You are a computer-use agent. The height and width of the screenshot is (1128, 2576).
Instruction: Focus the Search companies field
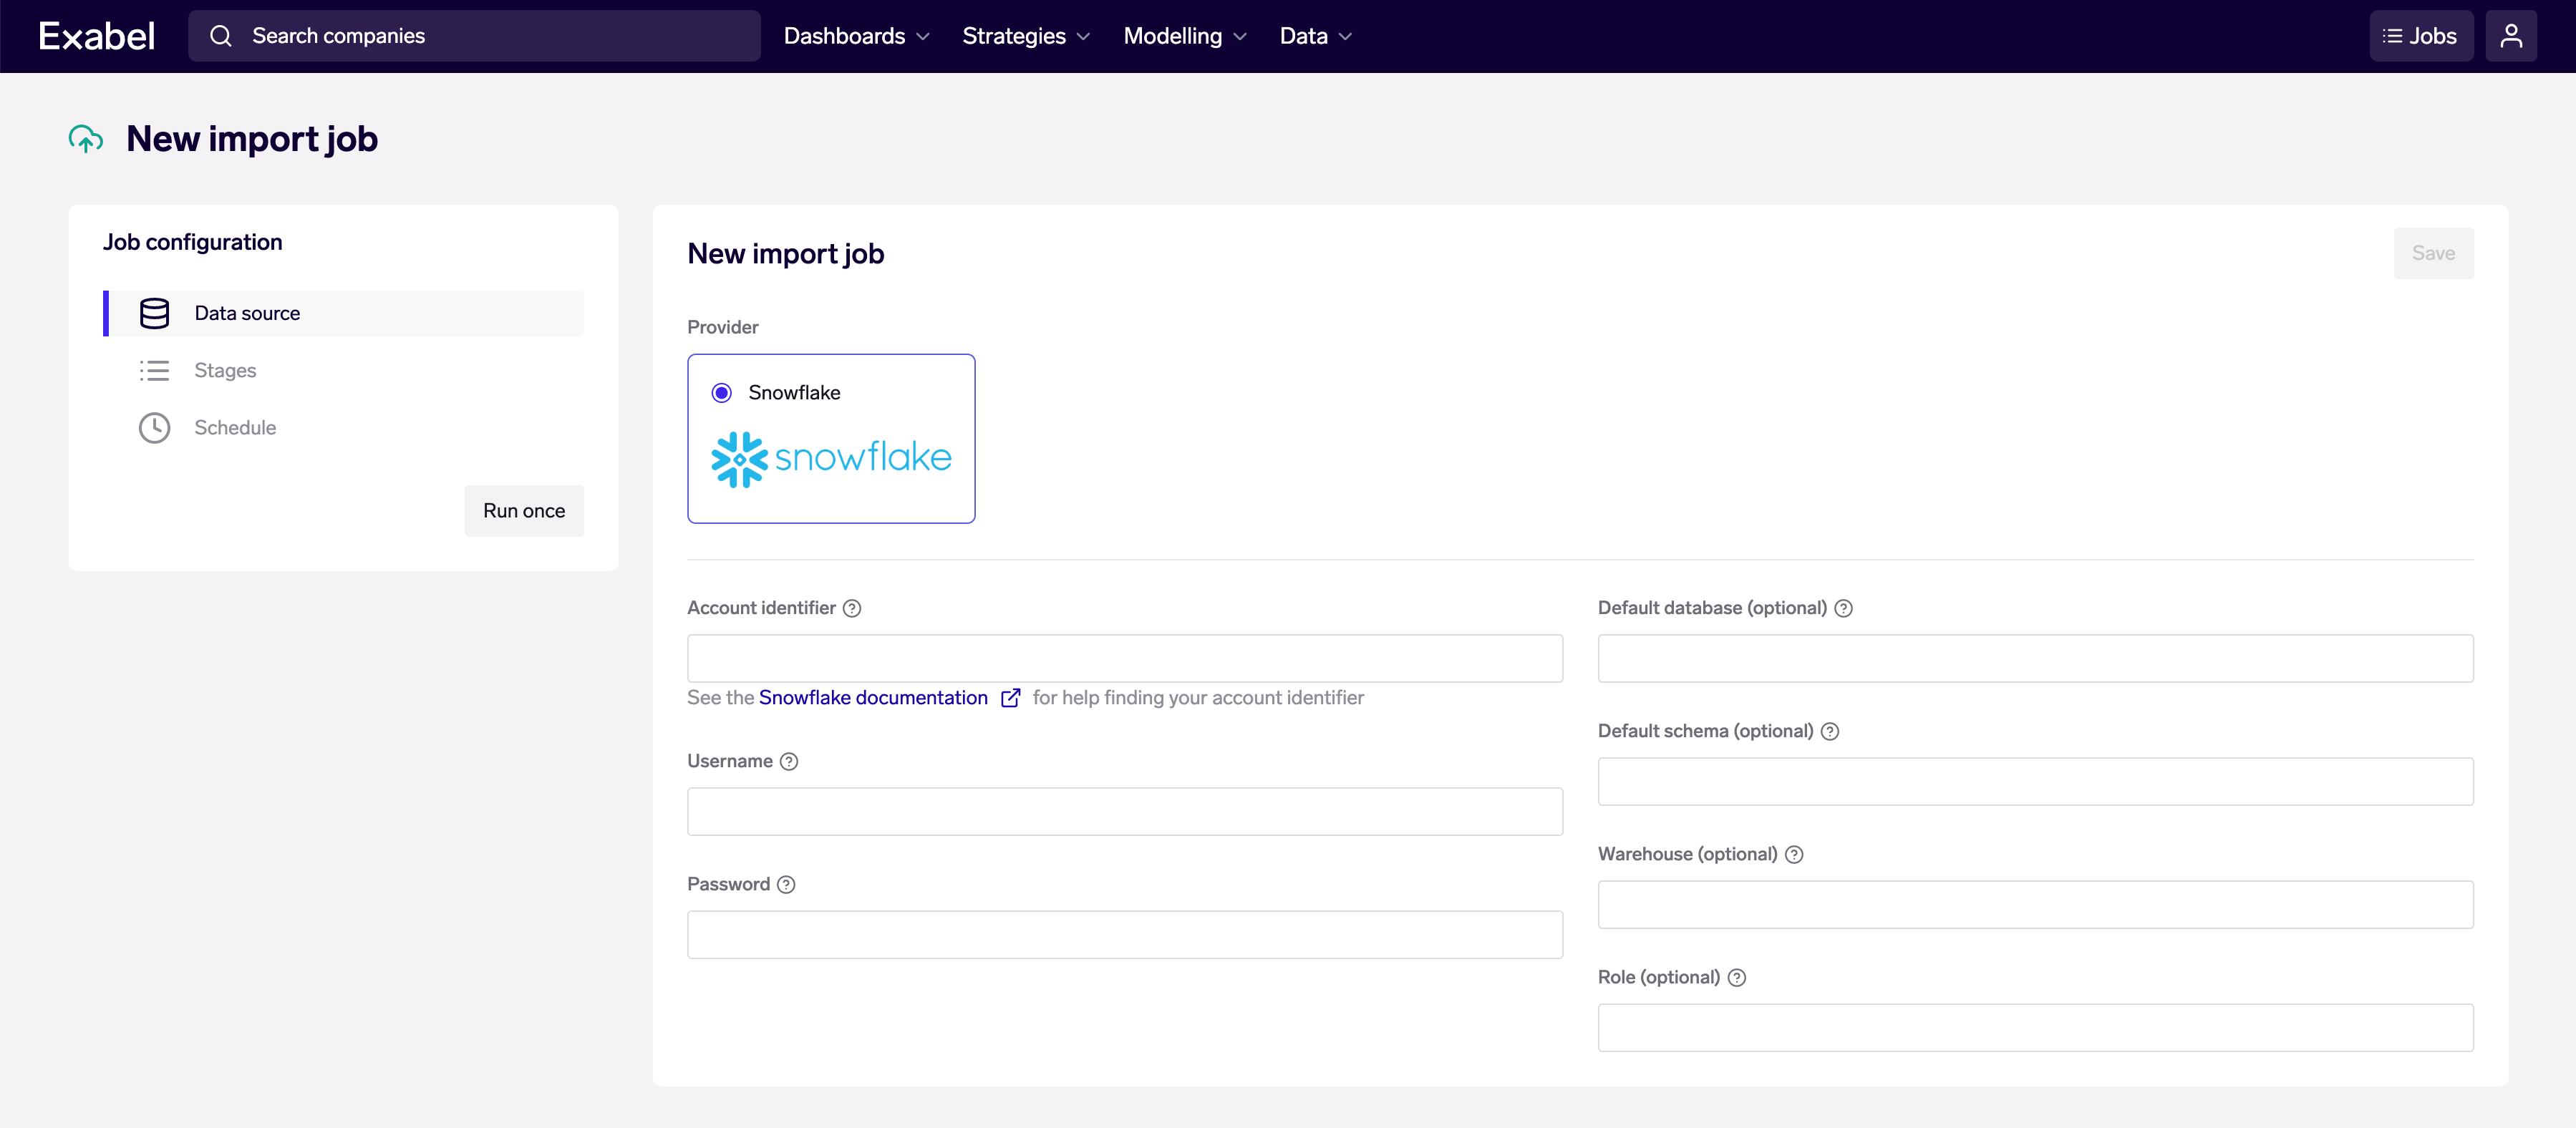[474, 36]
